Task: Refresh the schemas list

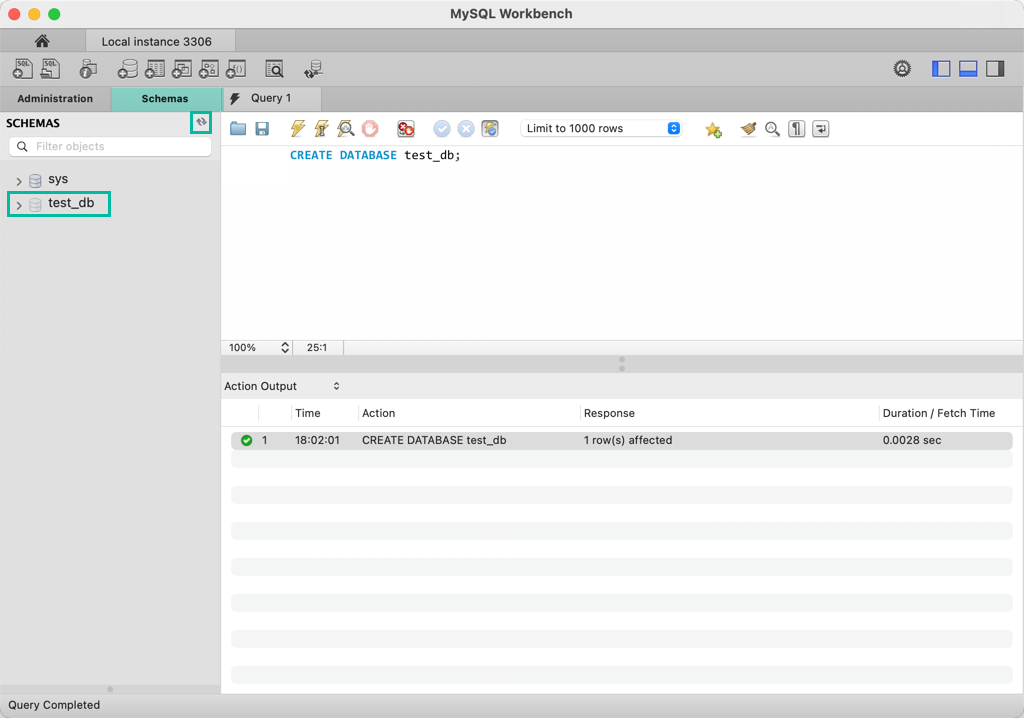Action: point(199,122)
